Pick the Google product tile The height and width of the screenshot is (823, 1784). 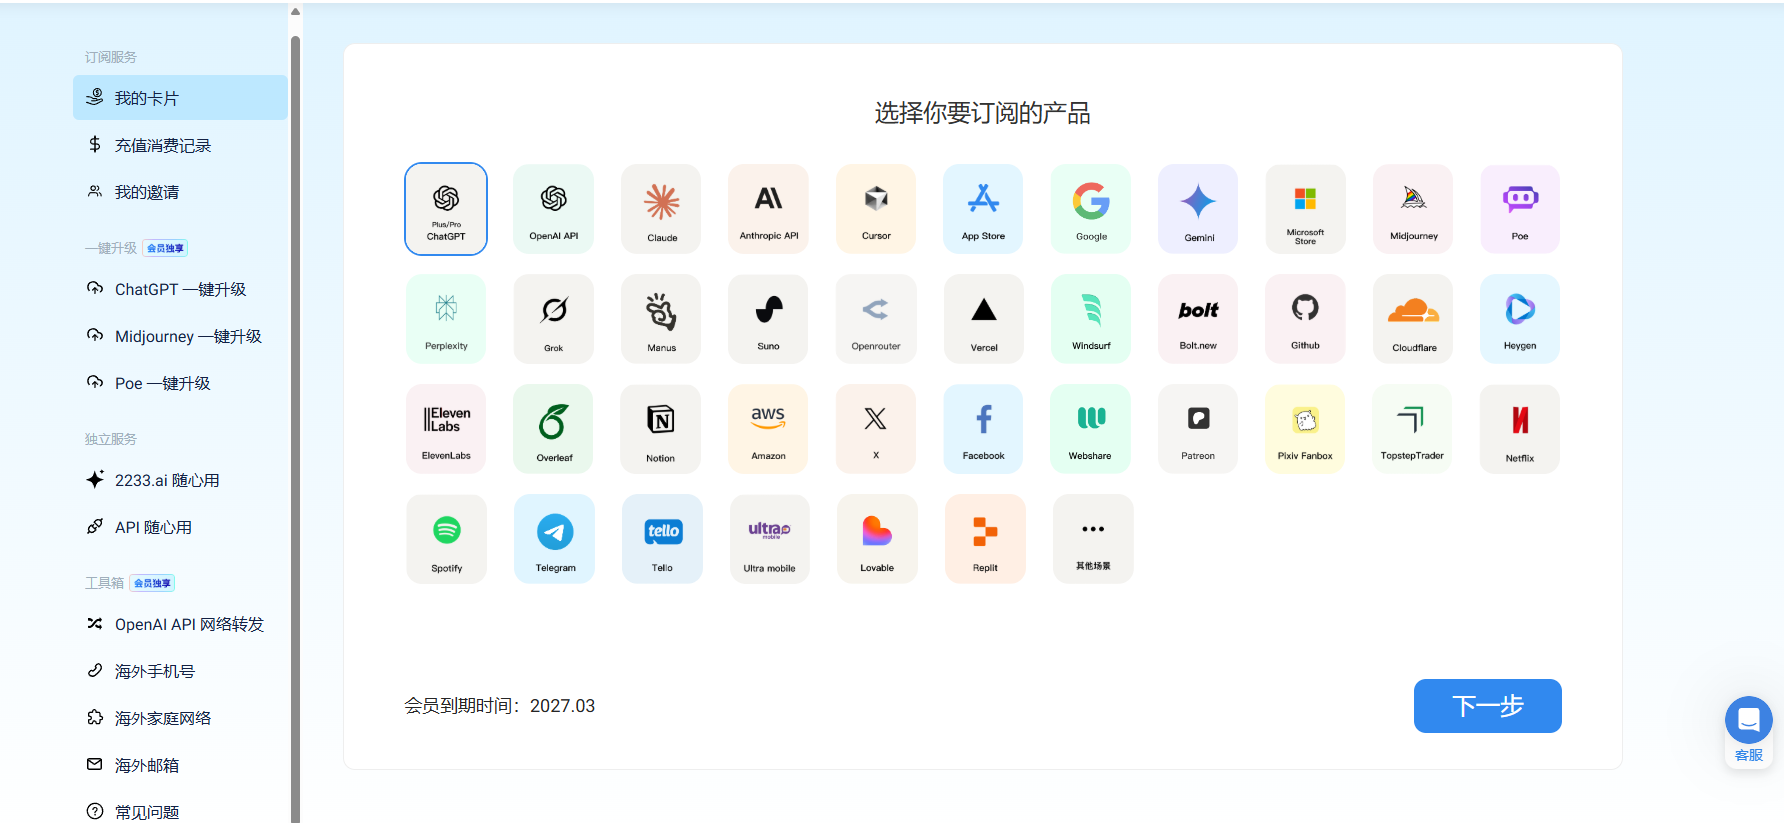pyautogui.click(x=1091, y=209)
